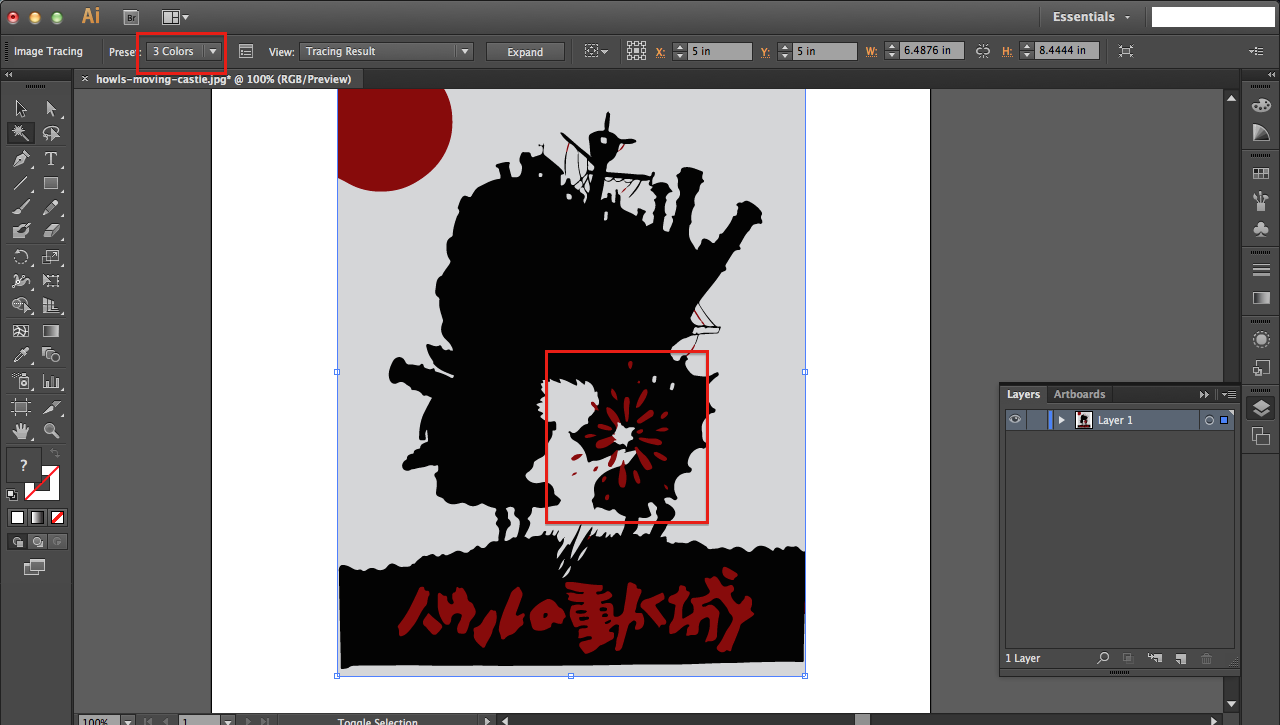Select the Magic Wand tool
The image size is (1280, 725).
[x=21, y=133]
